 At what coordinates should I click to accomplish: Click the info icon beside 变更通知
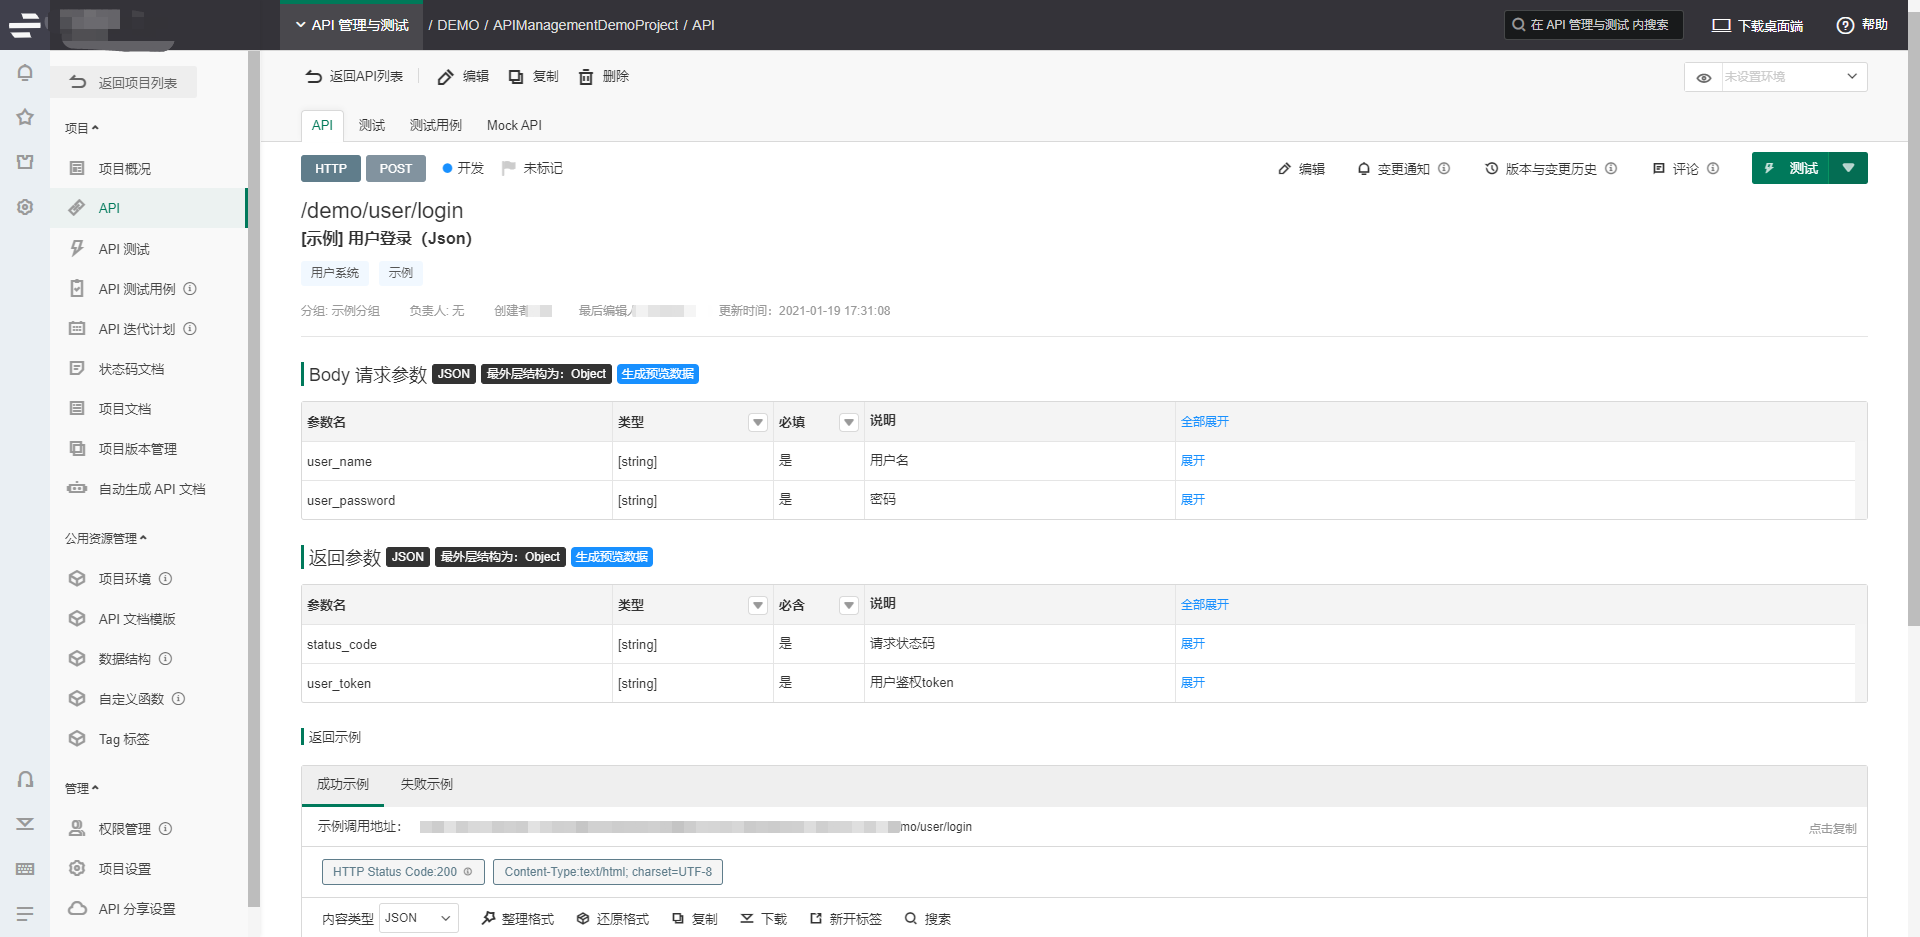point(1444,169)
